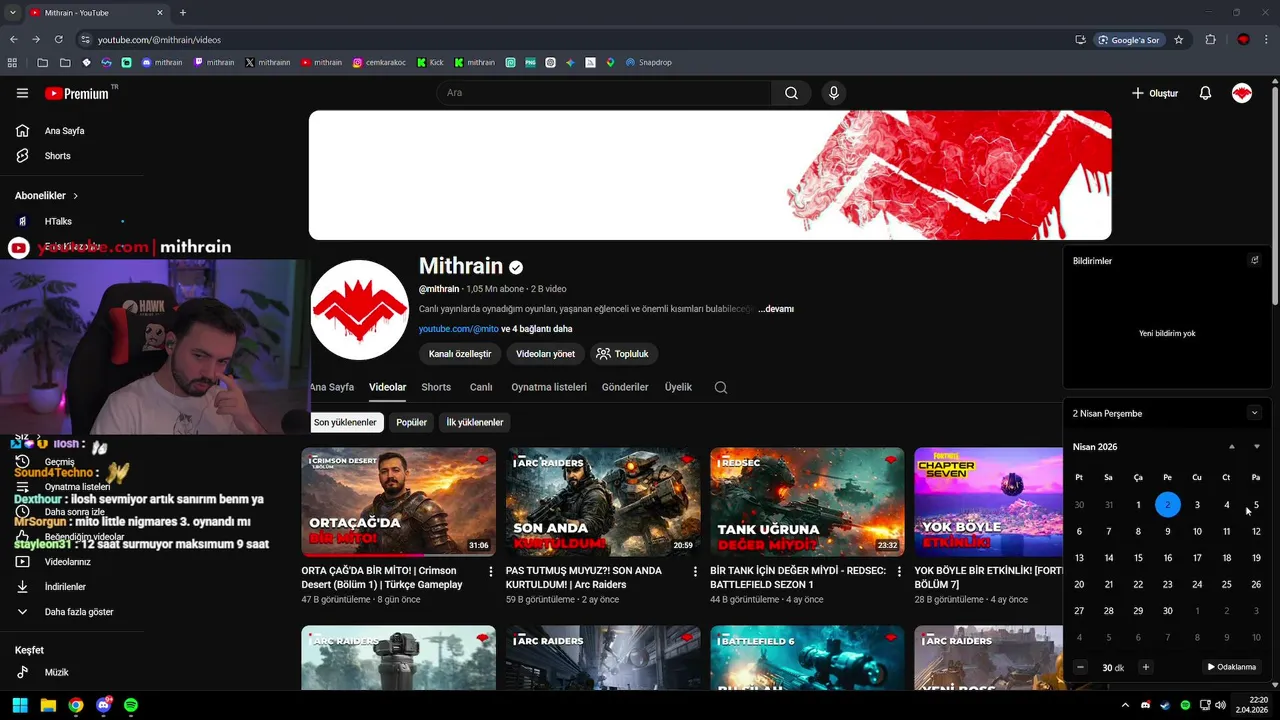The width and height of the screenshot is (1280, 720).
Task: Open options for Crimson Desert video
Action: click(490, 572)
